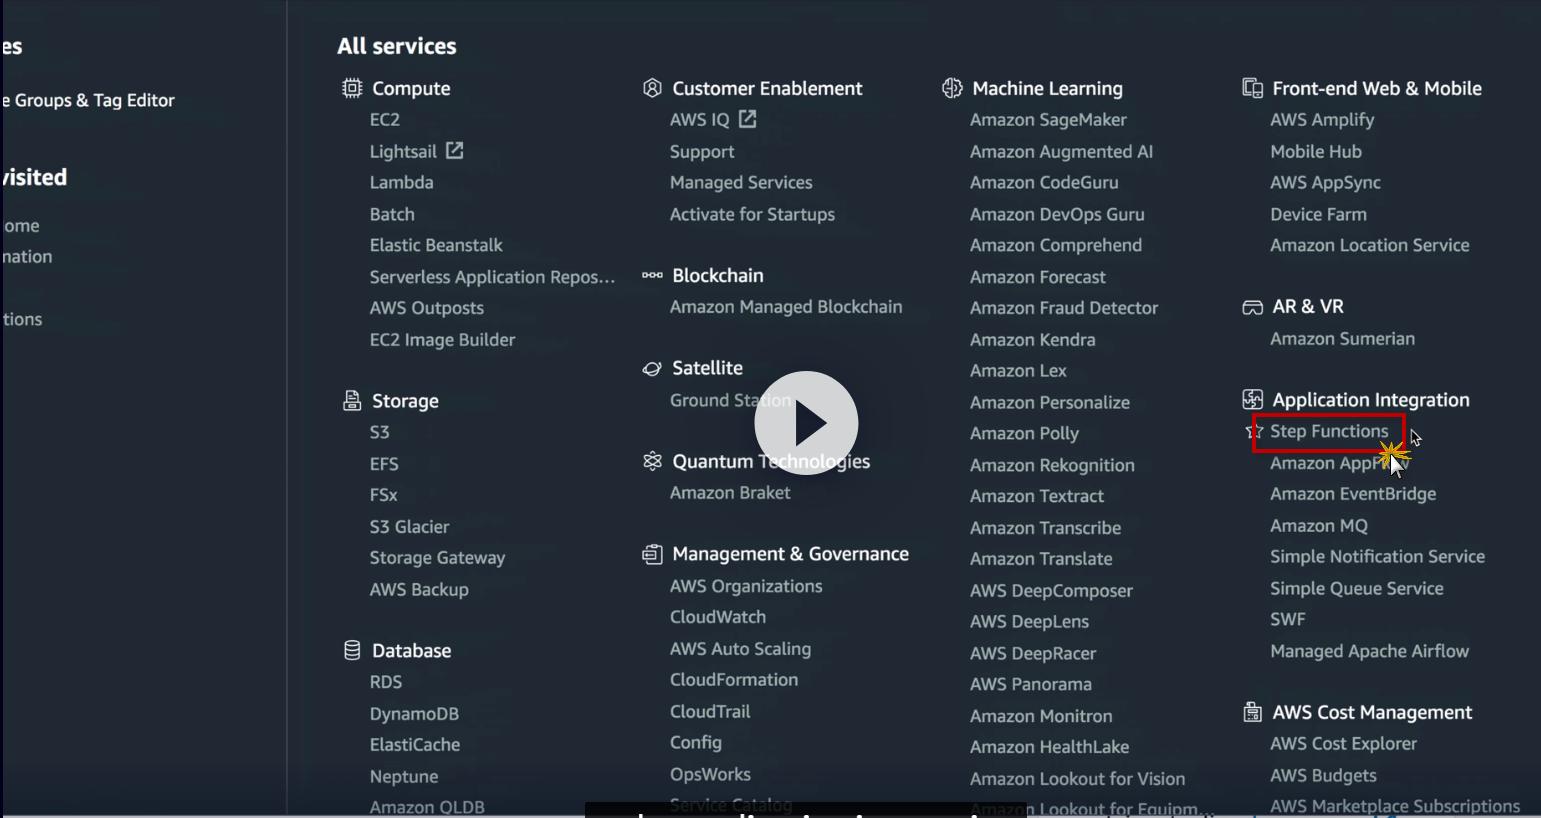
Task: Open Amazon Polly
Action: pos(1024,434)
